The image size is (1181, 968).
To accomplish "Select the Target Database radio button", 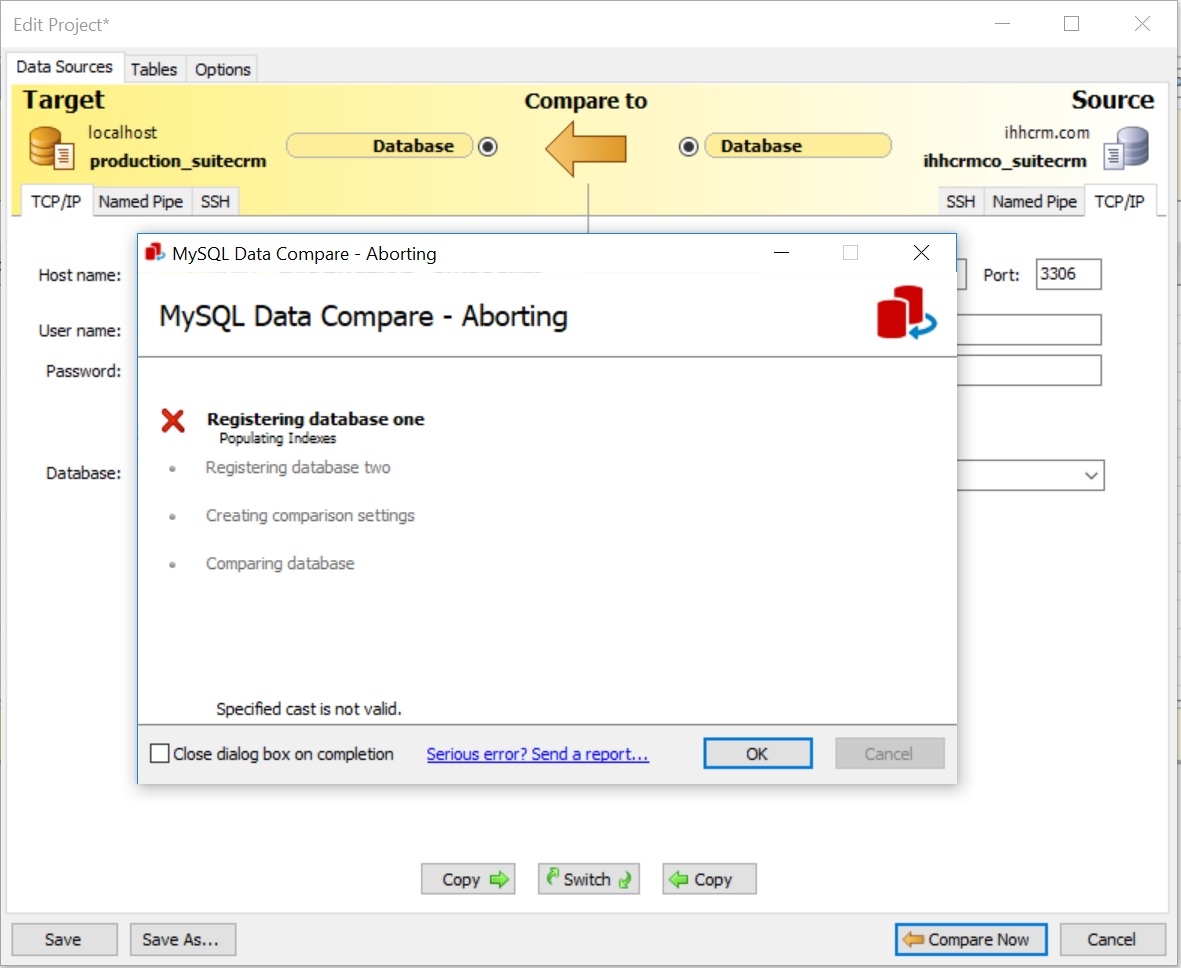I will (487, 146).
